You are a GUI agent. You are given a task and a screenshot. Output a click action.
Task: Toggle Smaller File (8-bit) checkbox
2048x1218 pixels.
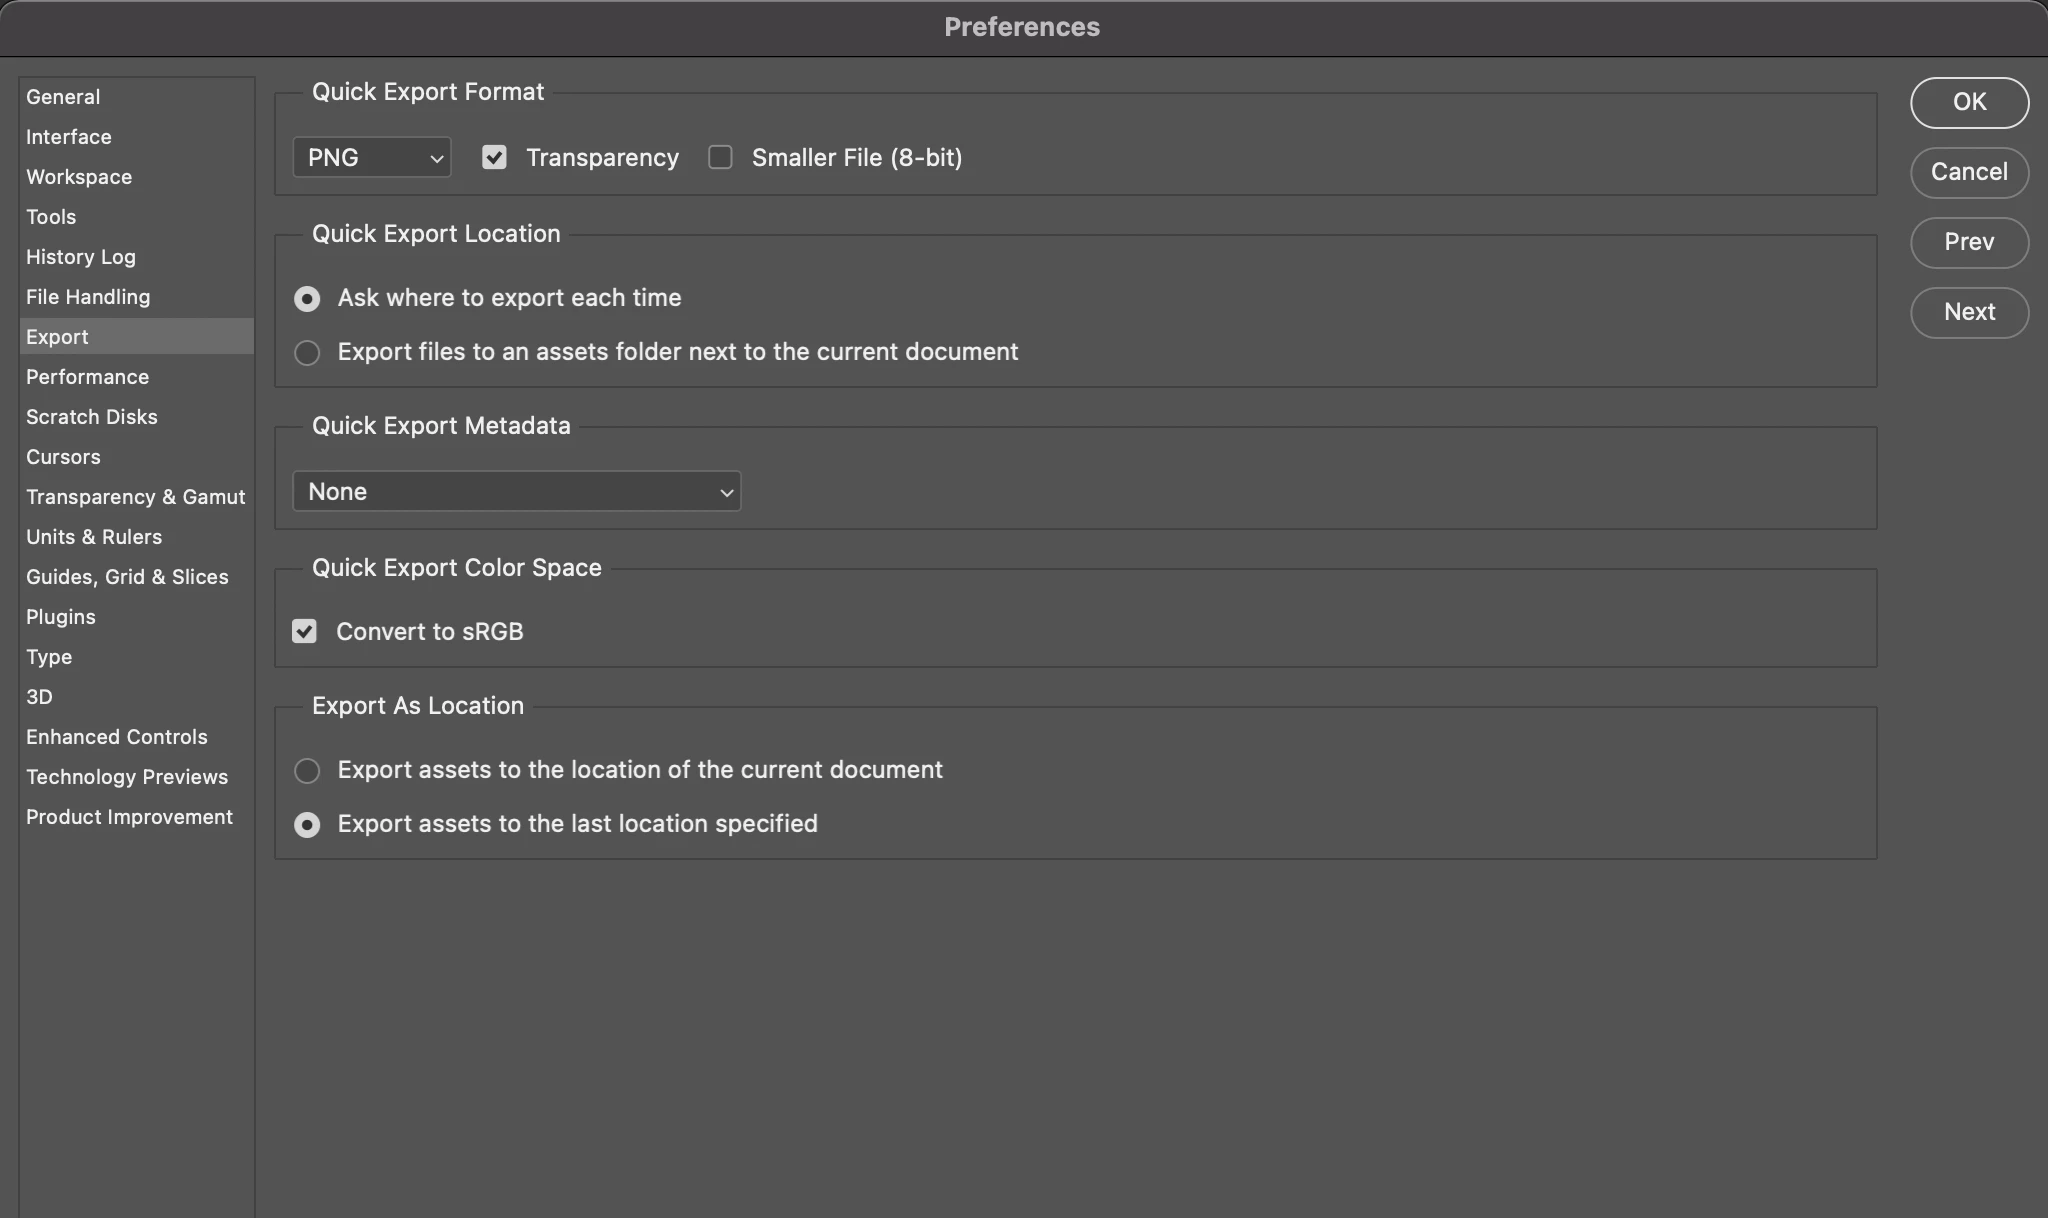tap(720, 158)
